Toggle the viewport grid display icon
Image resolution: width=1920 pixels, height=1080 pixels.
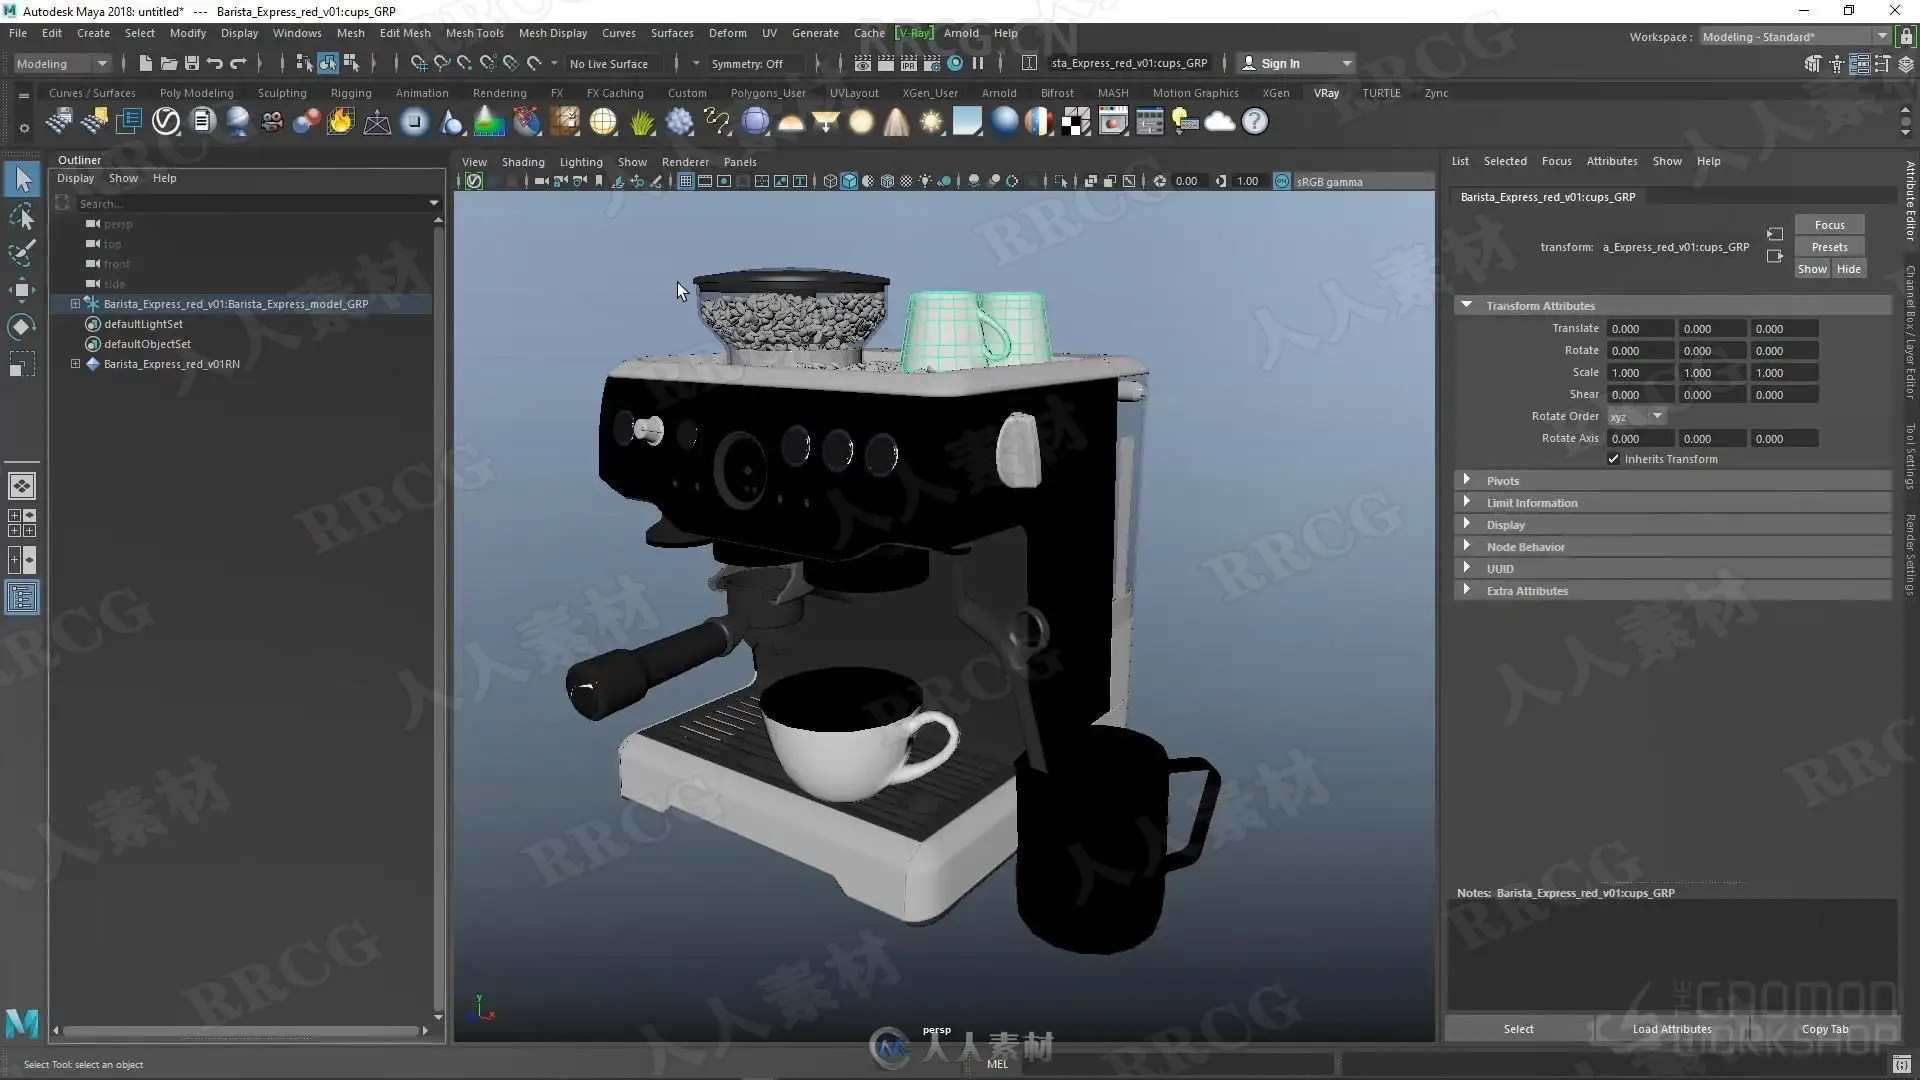pos(685,182)
